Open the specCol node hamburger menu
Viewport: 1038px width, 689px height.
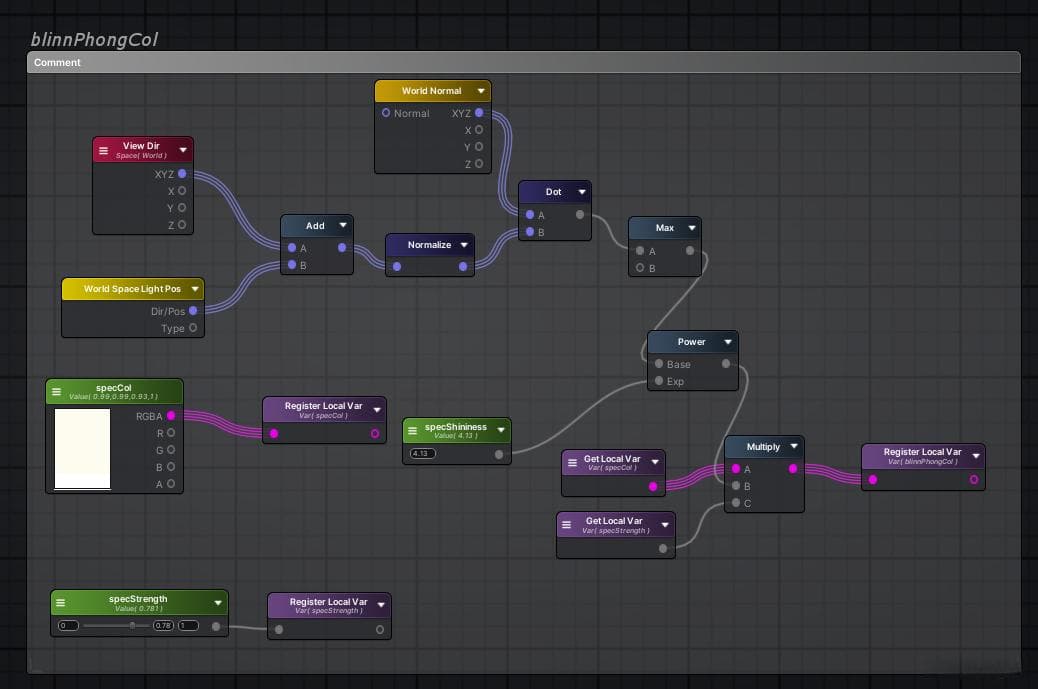pyautogui.click(x=56, y=392)
